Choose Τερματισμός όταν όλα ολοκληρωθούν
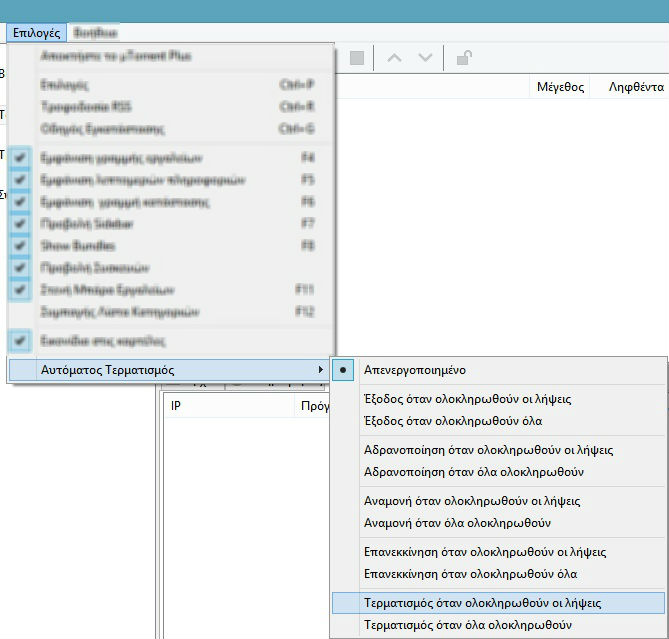 [x=499, y=625]
